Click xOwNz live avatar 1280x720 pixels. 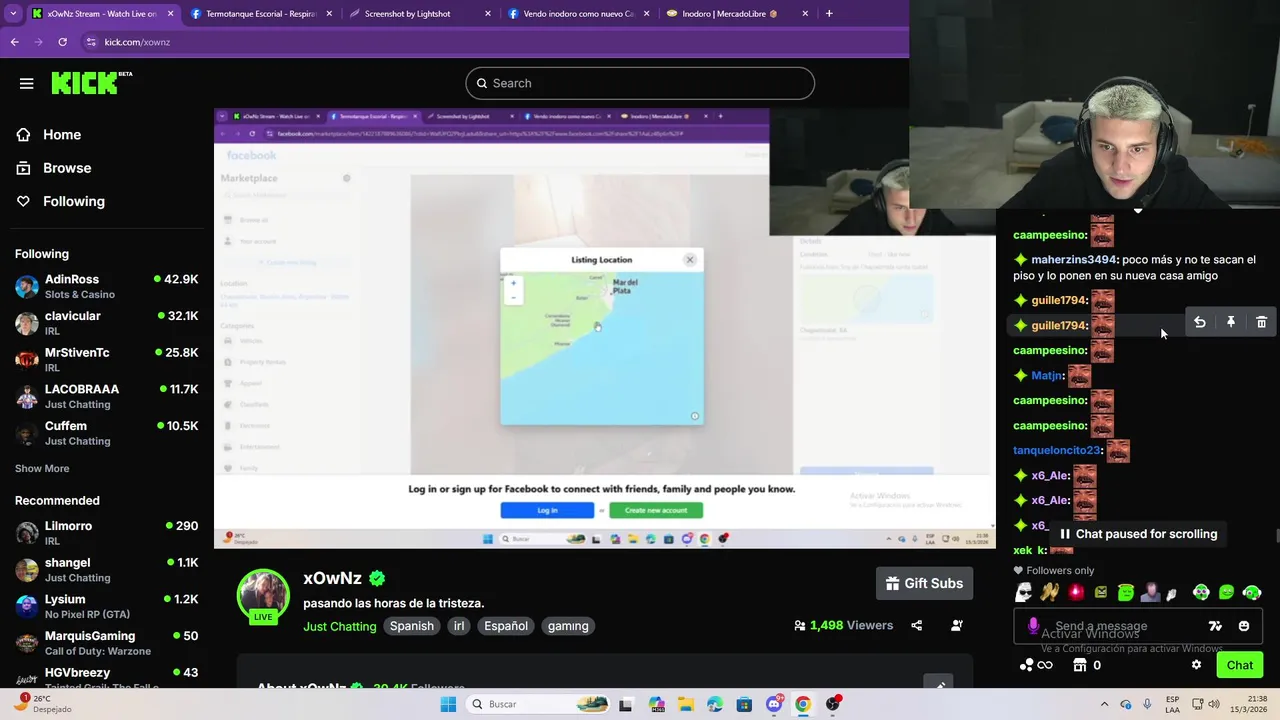[263, 597]
